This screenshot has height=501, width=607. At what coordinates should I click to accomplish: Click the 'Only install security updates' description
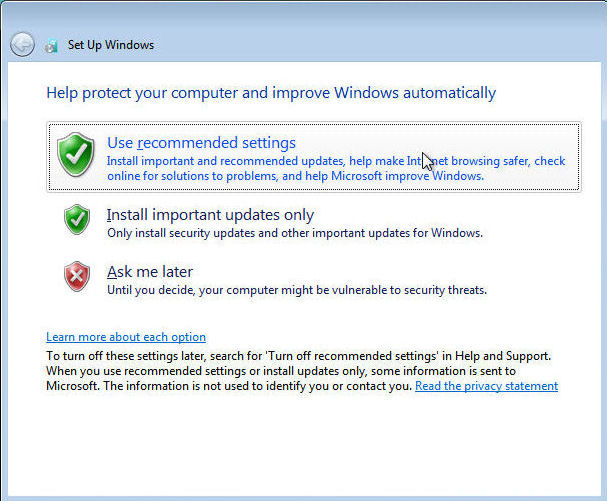[x=295, y=233]
